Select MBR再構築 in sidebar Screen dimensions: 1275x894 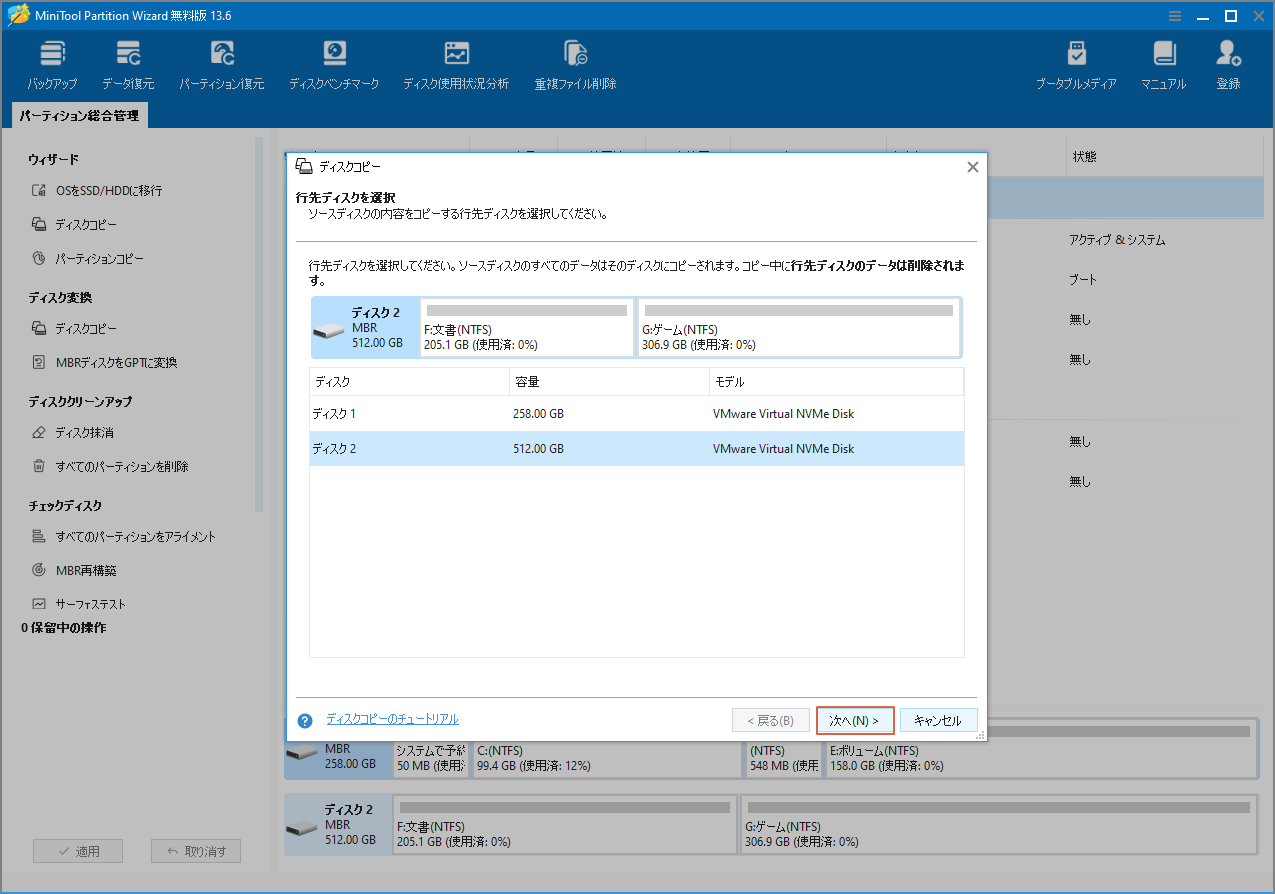click(x=74, y=570)
